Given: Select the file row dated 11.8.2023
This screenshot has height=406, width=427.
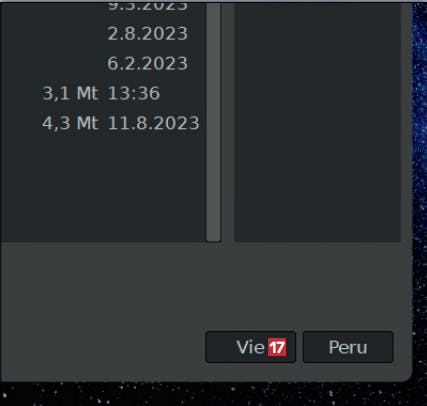Looking at the screenshot, I should tap(103, 123).
